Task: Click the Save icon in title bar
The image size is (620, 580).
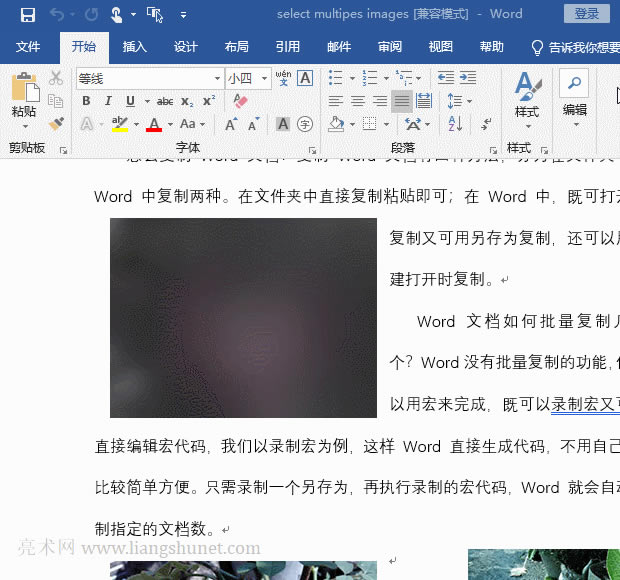Action: [x=27, y=14]
